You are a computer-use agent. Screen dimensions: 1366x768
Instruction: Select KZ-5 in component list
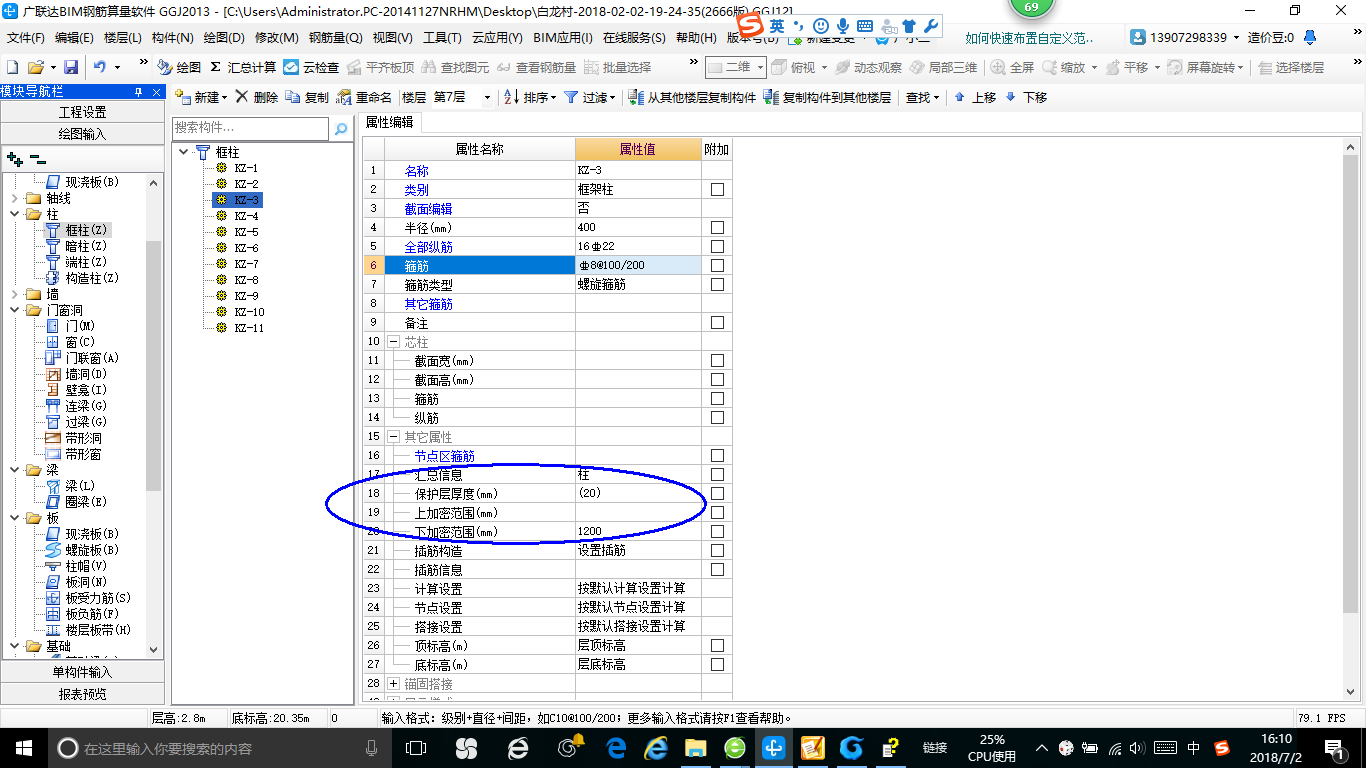(x=246, y=232)
